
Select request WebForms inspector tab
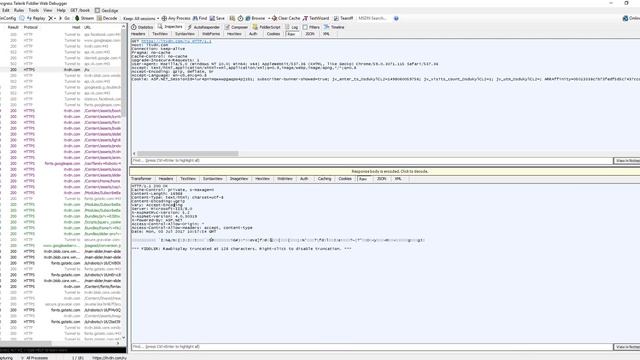pos(211,34)
